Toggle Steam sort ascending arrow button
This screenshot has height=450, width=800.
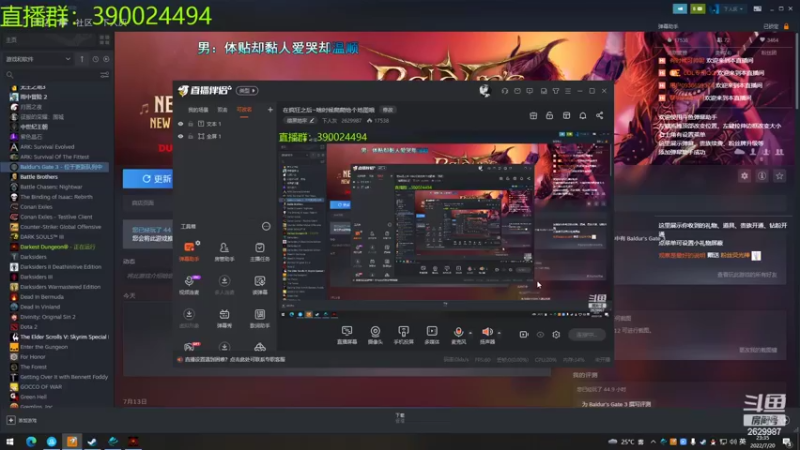(82, 59)
